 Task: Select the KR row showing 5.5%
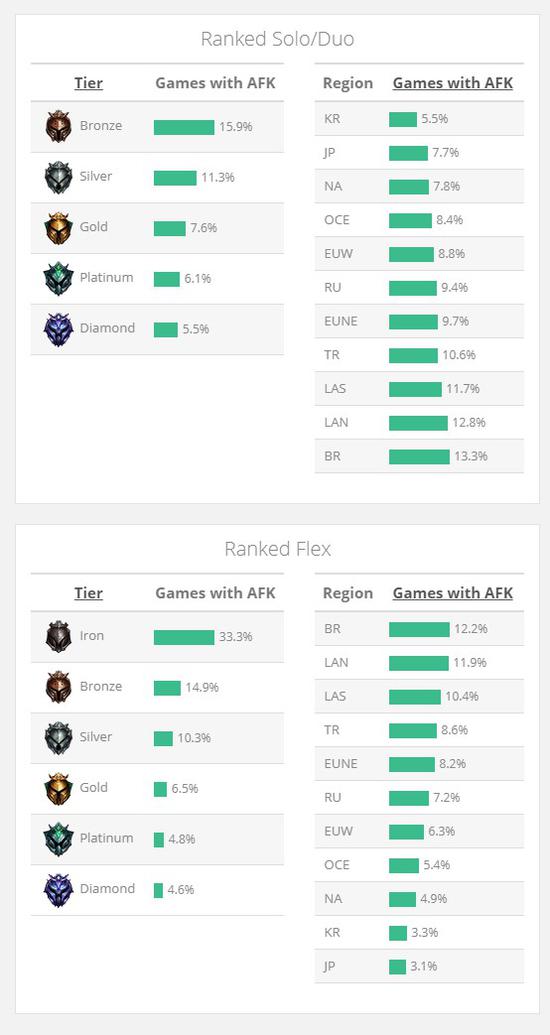tap(419, 119)
